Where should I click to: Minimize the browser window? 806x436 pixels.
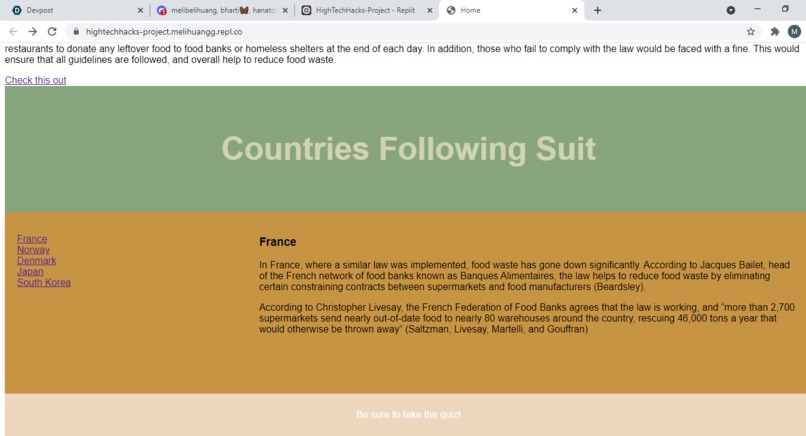(757, 9)
